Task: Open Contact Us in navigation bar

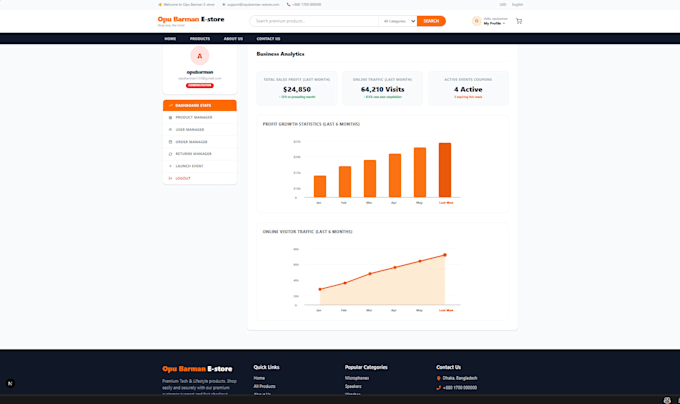Action: coord(268,39)
